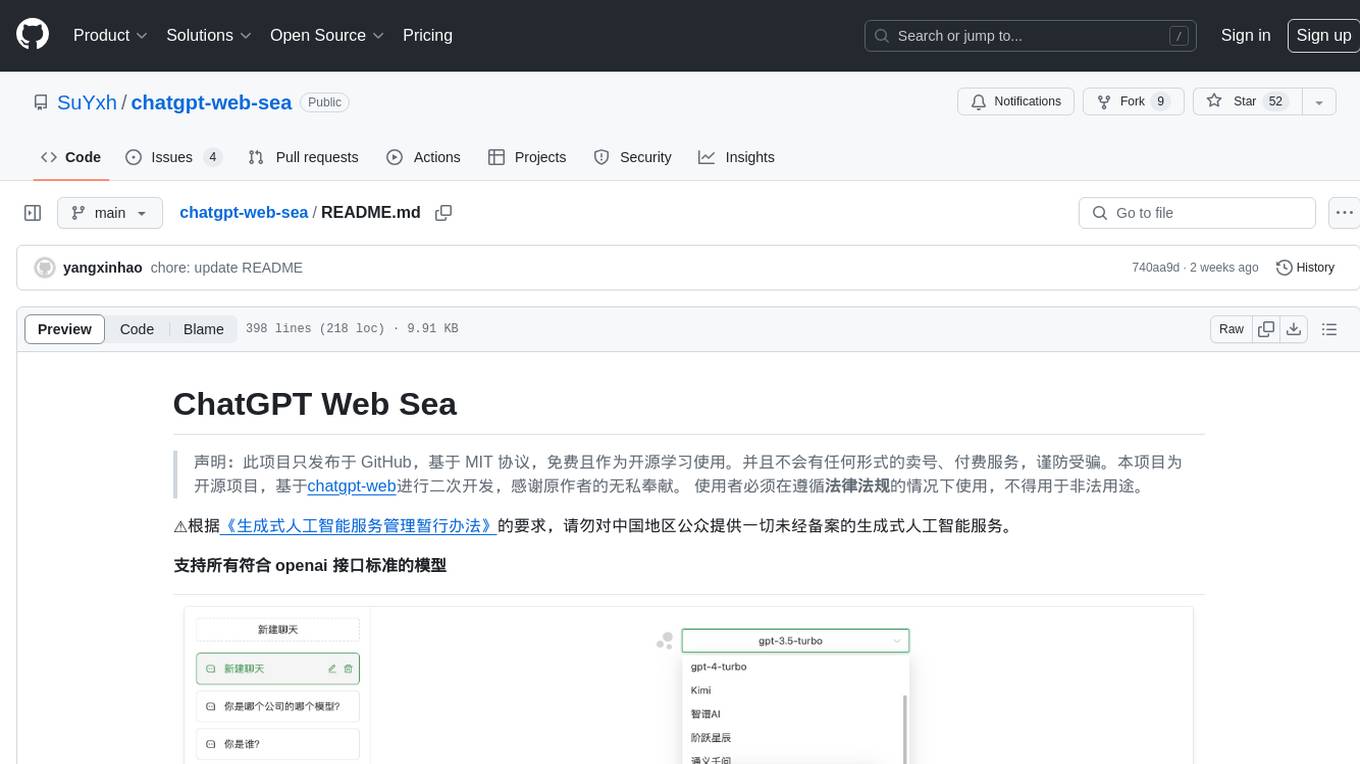Click the Go to file search field
Image resolution: width=1360 pixels, height=764 pixels.
click(1197, 213)
